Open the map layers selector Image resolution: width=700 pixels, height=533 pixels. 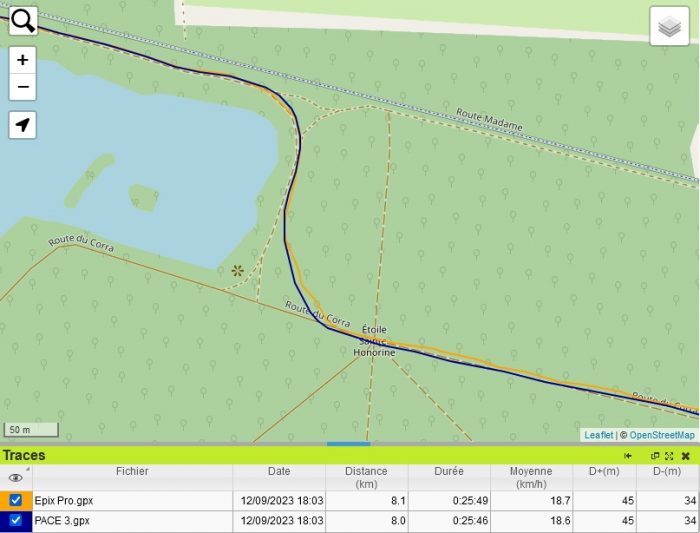coord(671,26)
